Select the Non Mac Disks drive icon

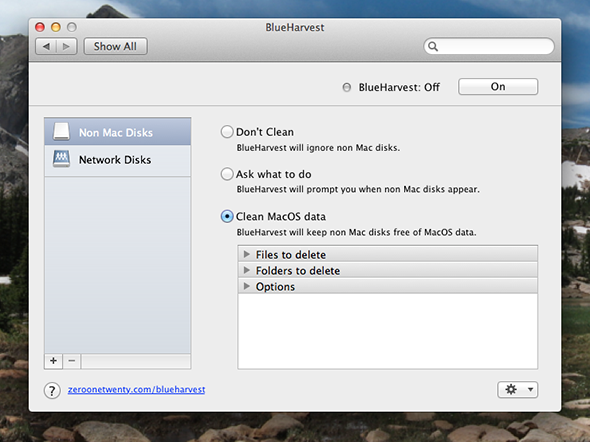61,132
